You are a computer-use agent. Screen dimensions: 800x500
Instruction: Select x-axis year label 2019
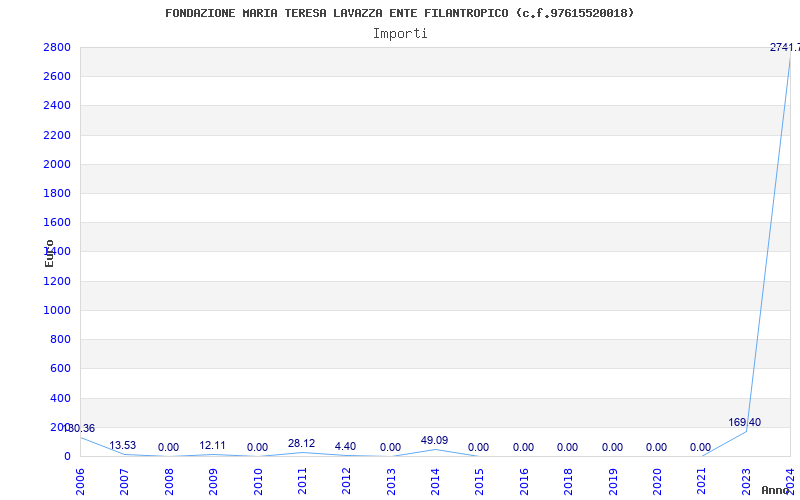613,481
